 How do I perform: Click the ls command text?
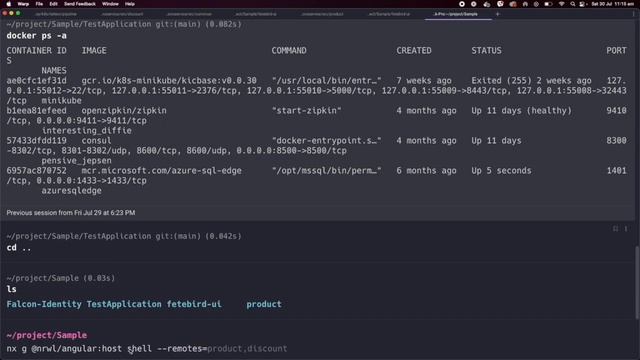point(11,289)
